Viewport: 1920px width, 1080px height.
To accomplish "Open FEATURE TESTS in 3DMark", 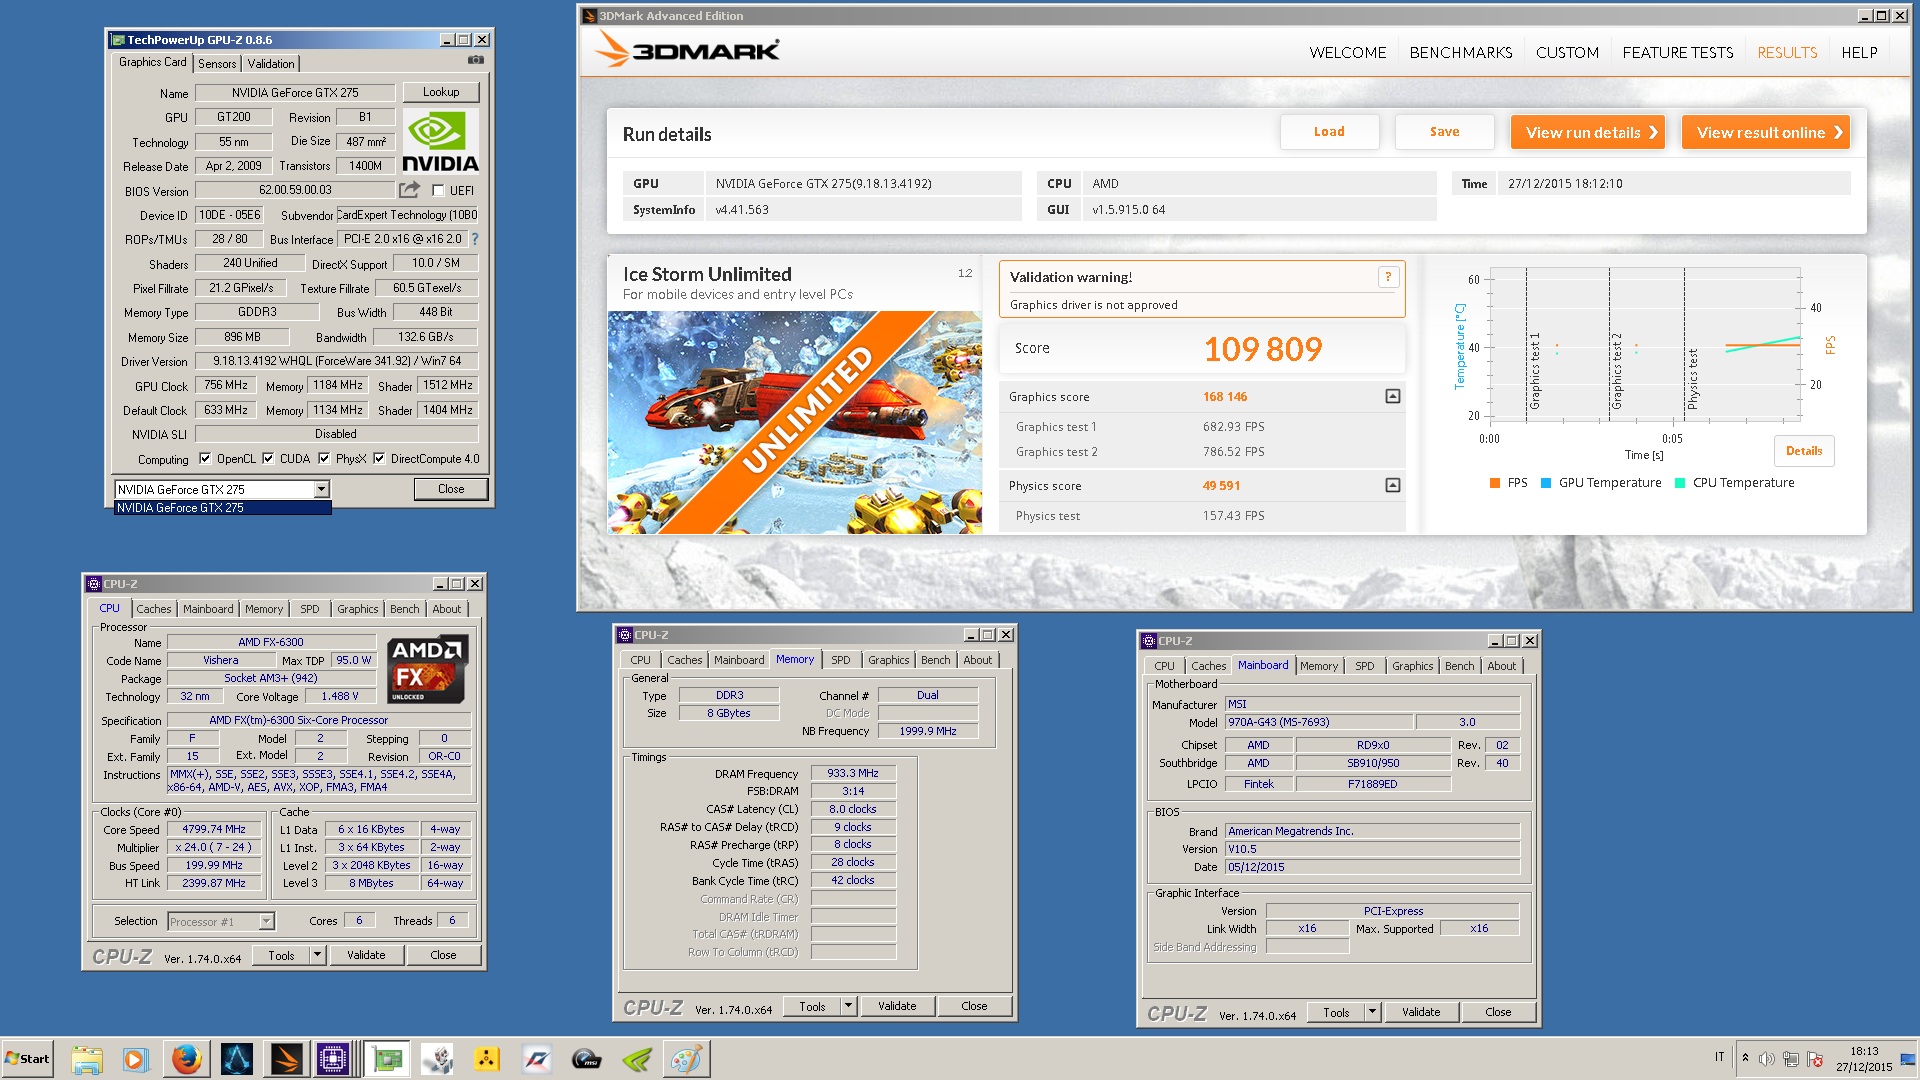I will pyautogui.click(x=1678, y=52).
